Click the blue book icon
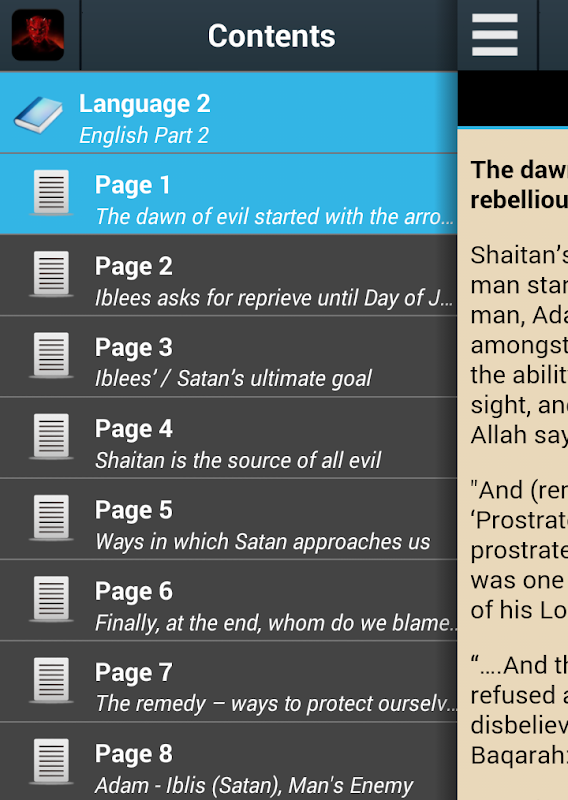Viewport: 568px width, 800px height. [x=38, y=115]
